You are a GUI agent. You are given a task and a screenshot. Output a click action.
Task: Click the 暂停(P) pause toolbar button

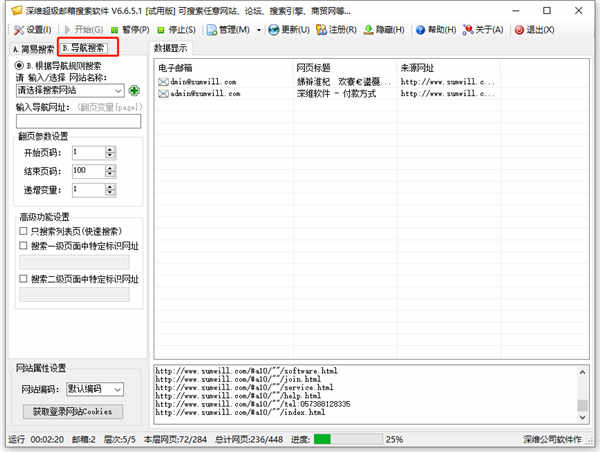click(130, 29)
